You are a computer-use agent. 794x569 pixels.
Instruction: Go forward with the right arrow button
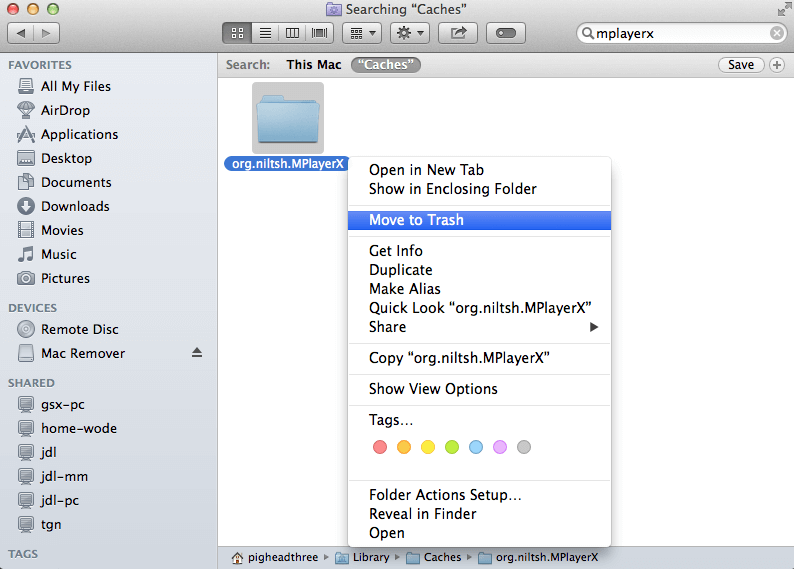(47, 33)
